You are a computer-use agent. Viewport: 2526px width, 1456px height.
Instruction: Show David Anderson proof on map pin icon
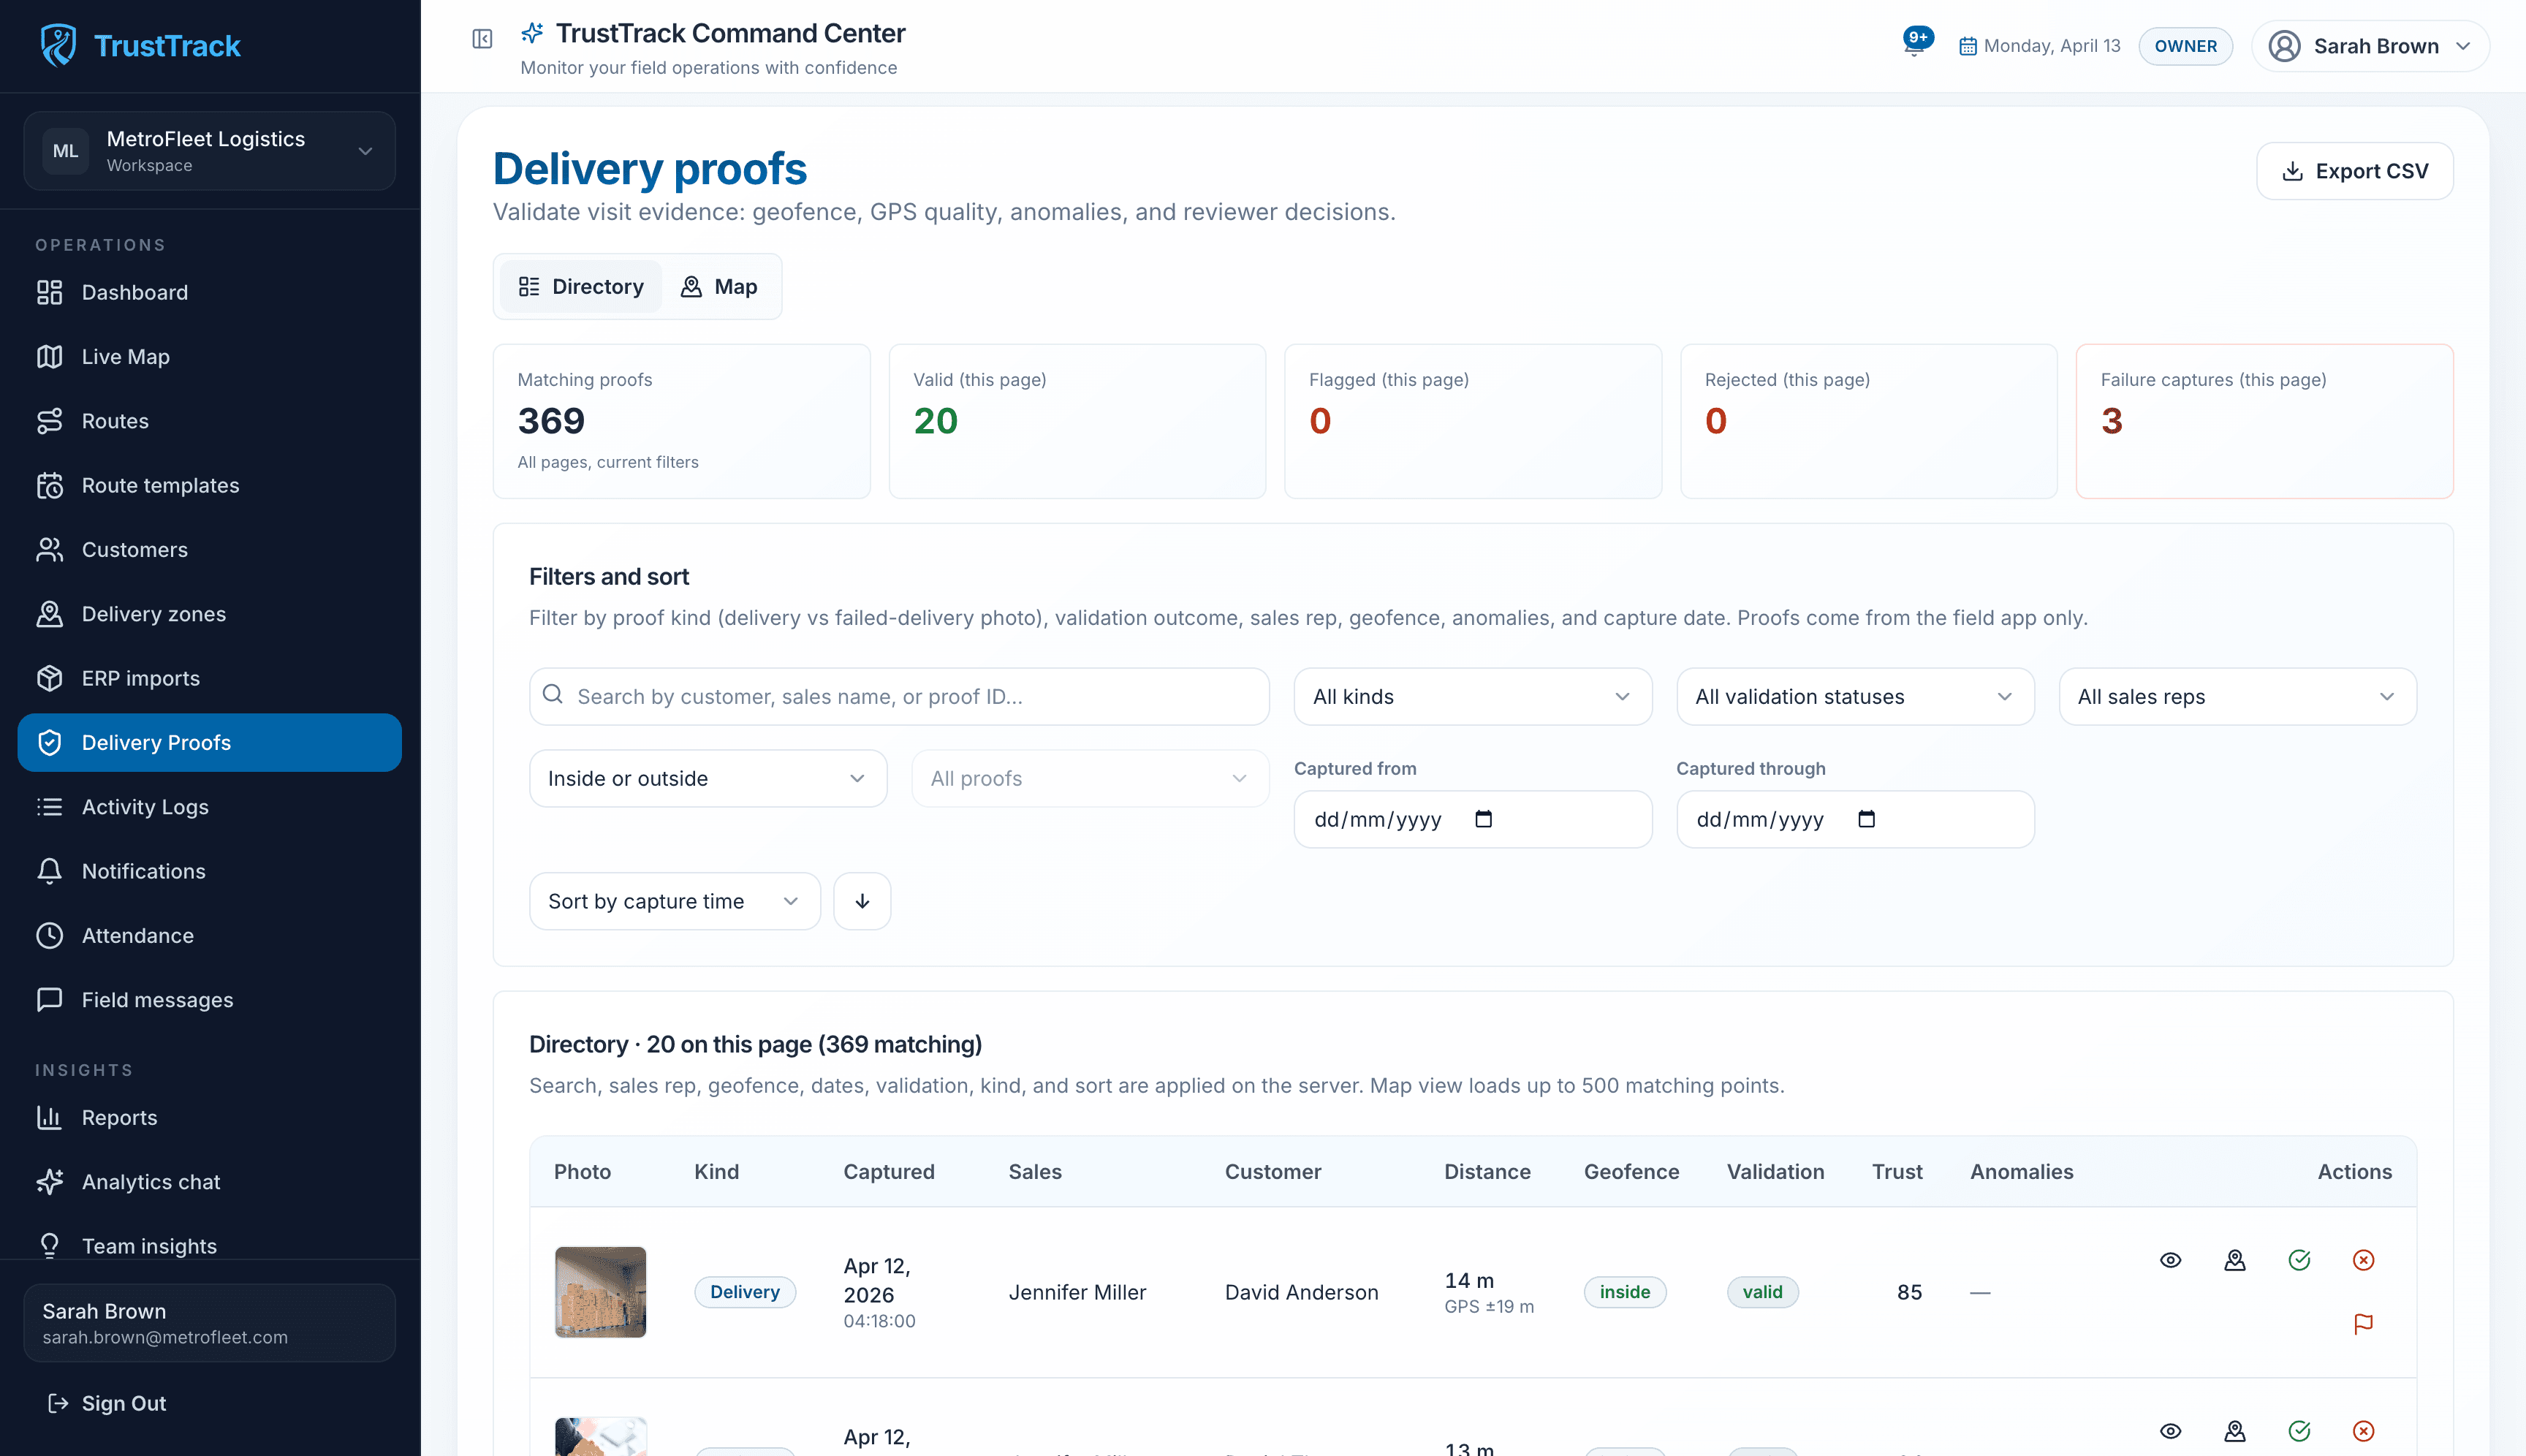click(2235, 1260)
